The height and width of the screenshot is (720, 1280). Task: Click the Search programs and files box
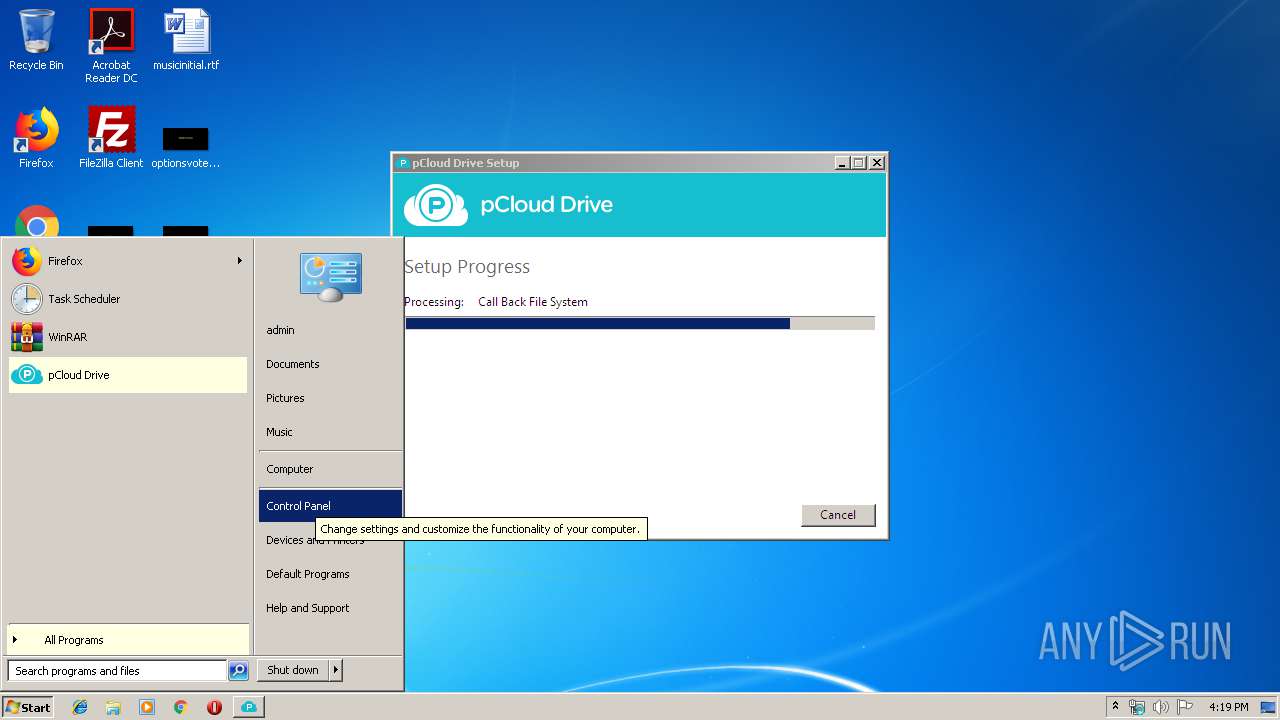[x=117, y=671]
